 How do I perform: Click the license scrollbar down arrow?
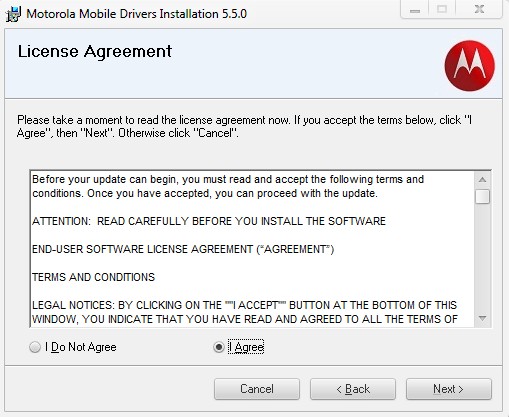[482, 318]
